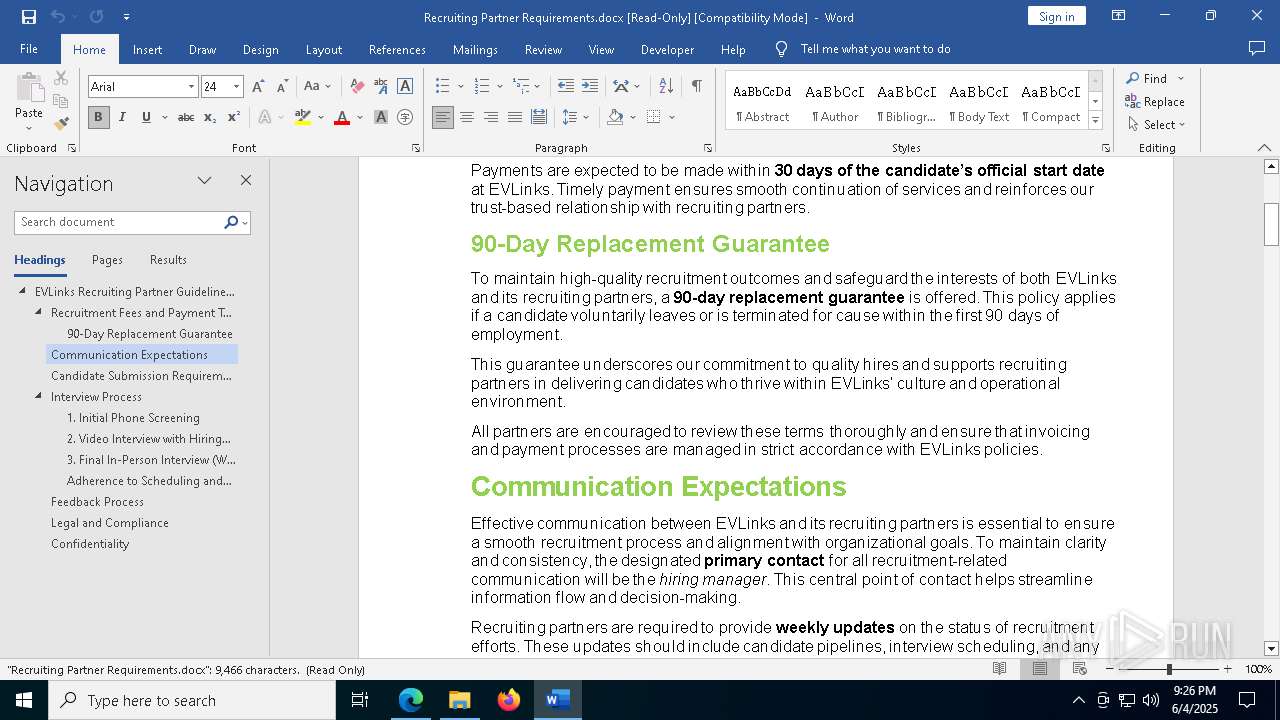Click the Strikethrough icon
This screenshot has height=720, width=1280.
coord(186,117)
